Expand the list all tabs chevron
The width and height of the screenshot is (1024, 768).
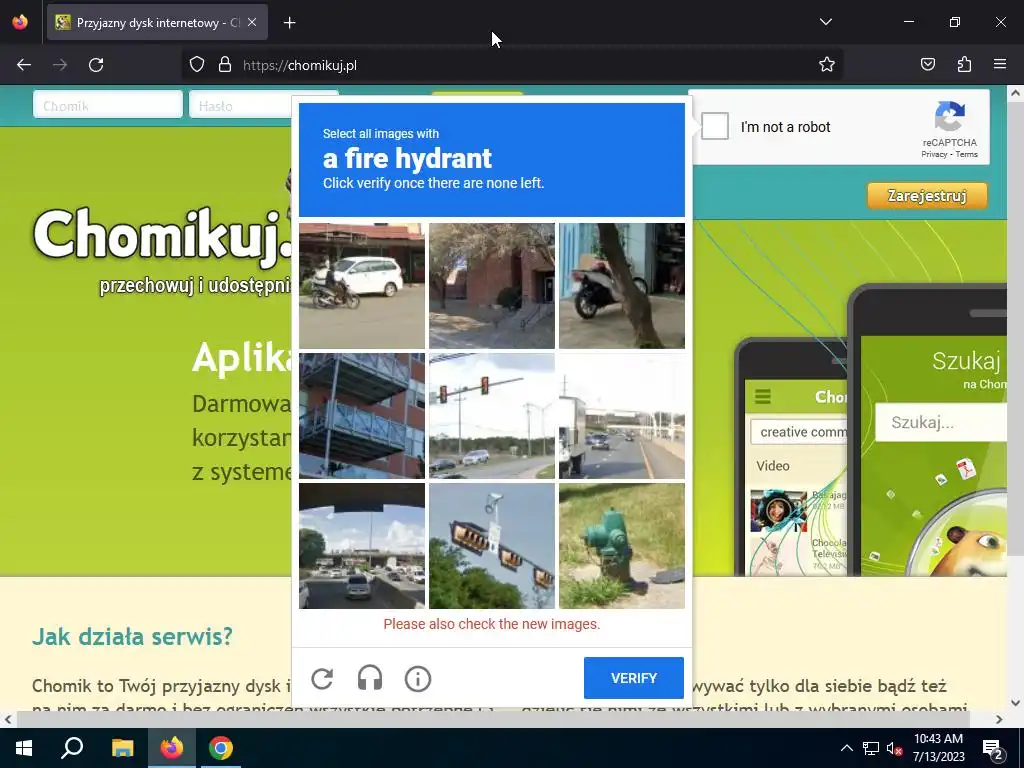click(825, 22)
